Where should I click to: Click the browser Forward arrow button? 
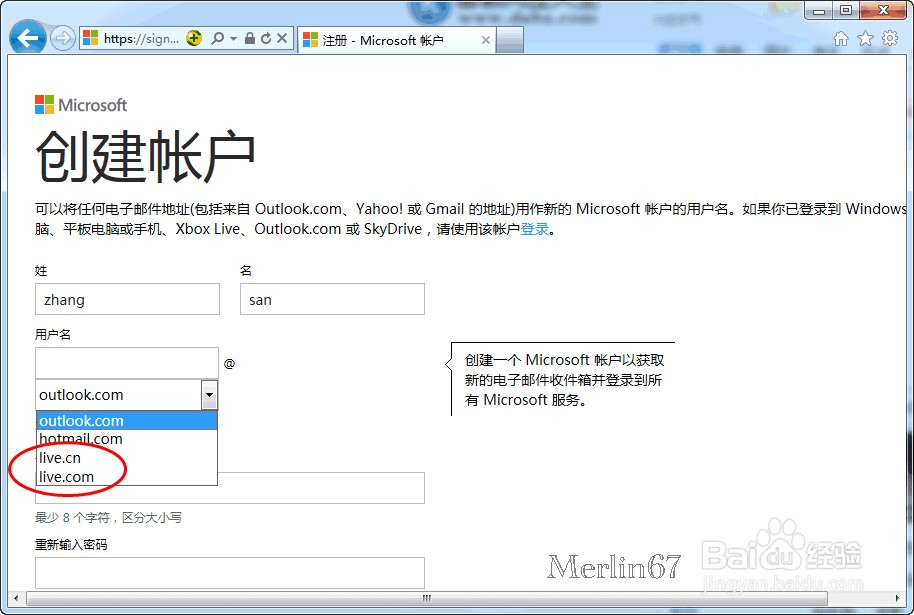coord(62,39)
